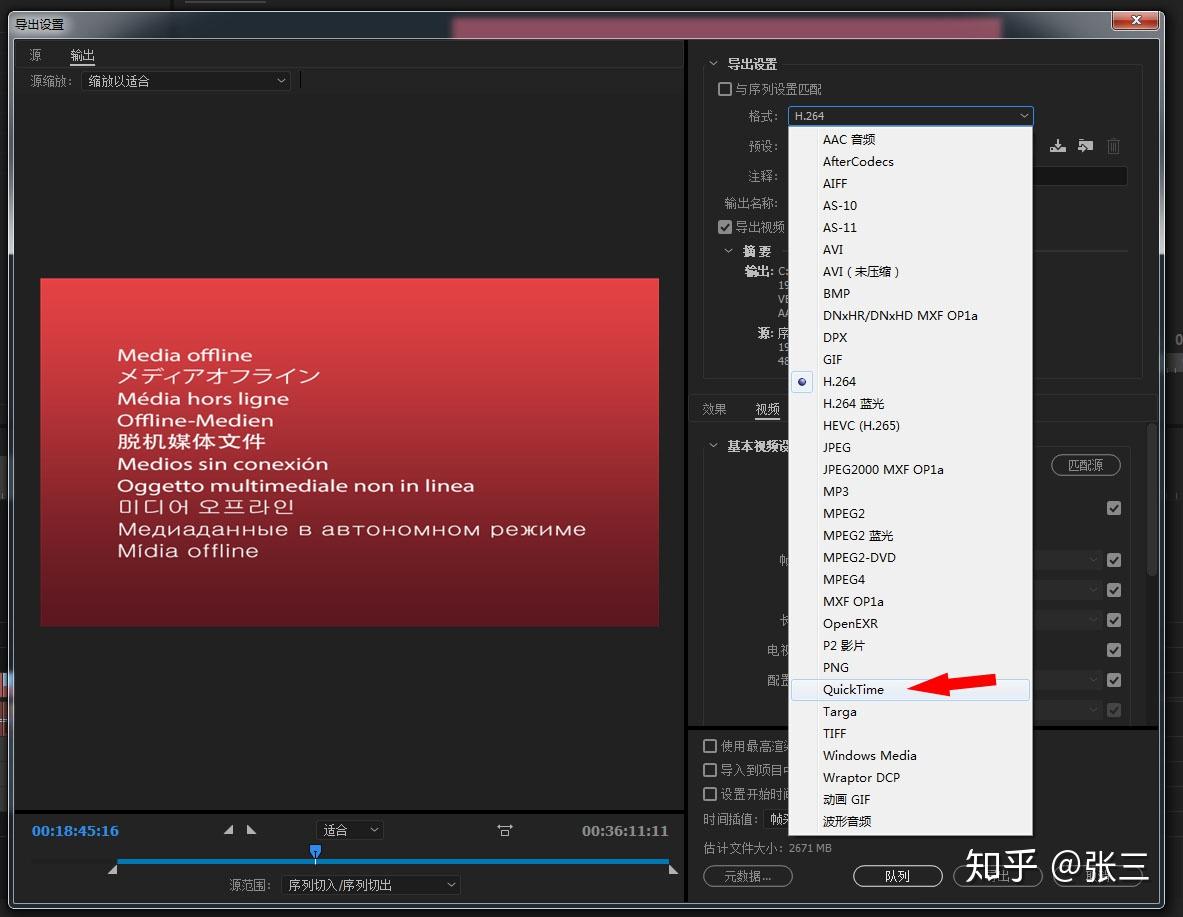Screen dimensions: 1183x917
Task: Choose P2 movie format from the list
Action: 911,645
